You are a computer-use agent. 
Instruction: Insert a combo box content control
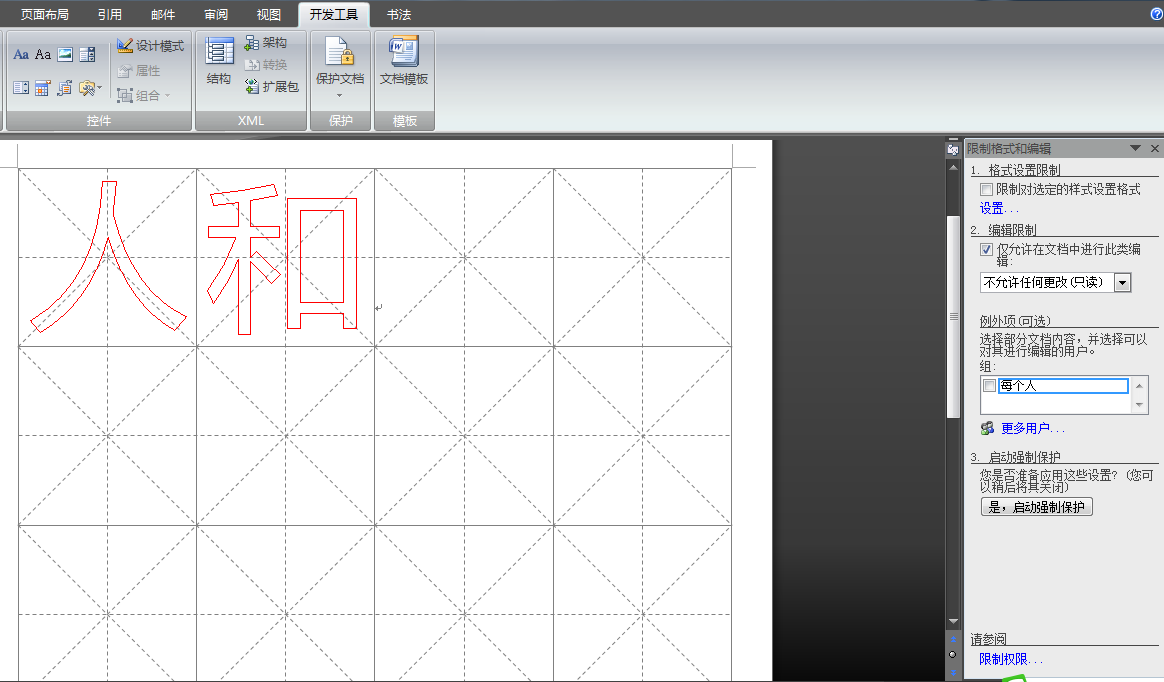point(87,54)
